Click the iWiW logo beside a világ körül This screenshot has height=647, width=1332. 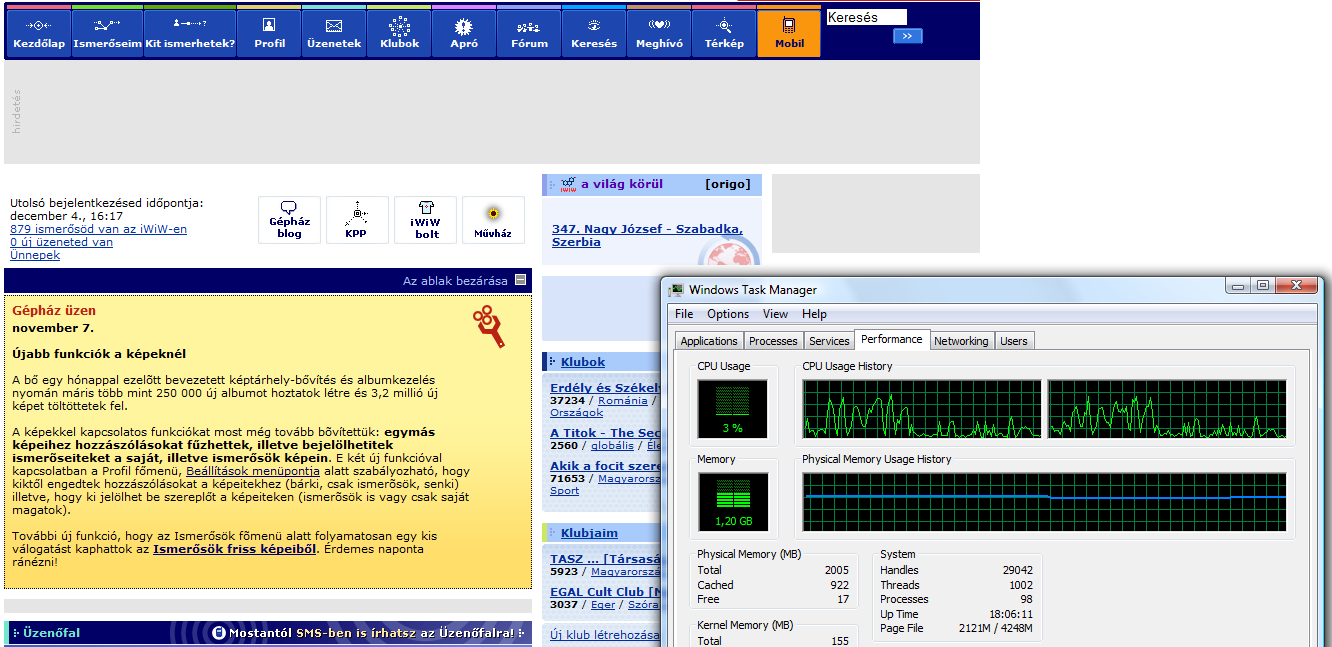(568, 184)
